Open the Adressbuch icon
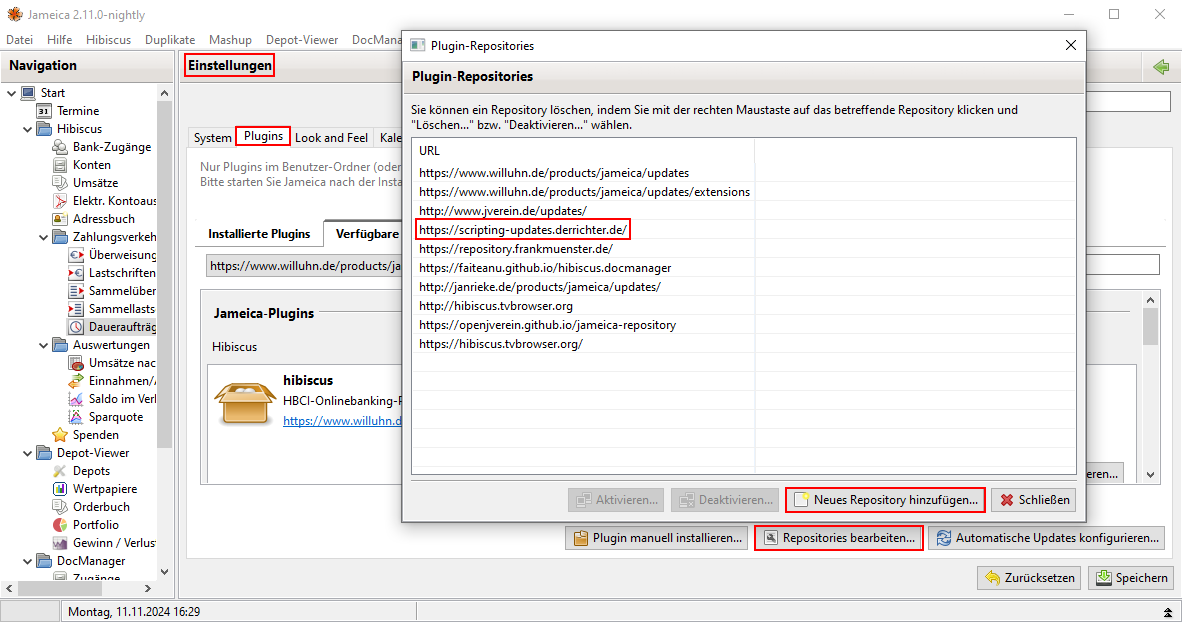The image size is (1182, 622). coord(60,219)
